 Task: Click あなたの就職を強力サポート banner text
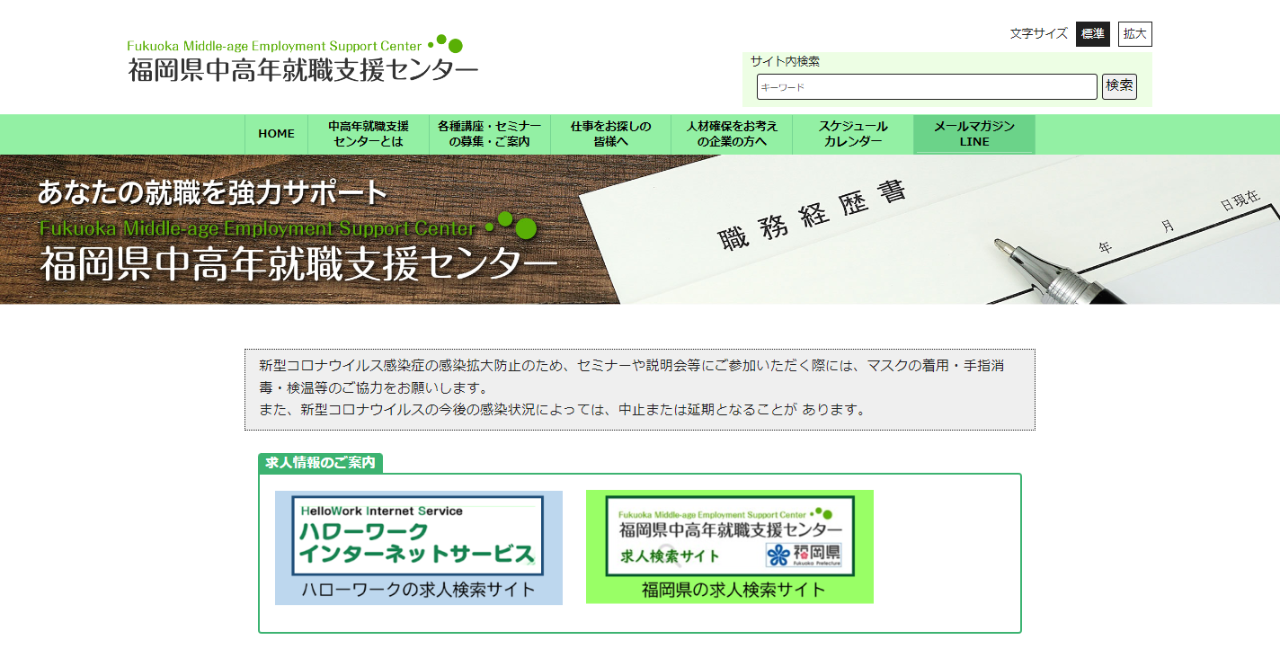point(212,192)
